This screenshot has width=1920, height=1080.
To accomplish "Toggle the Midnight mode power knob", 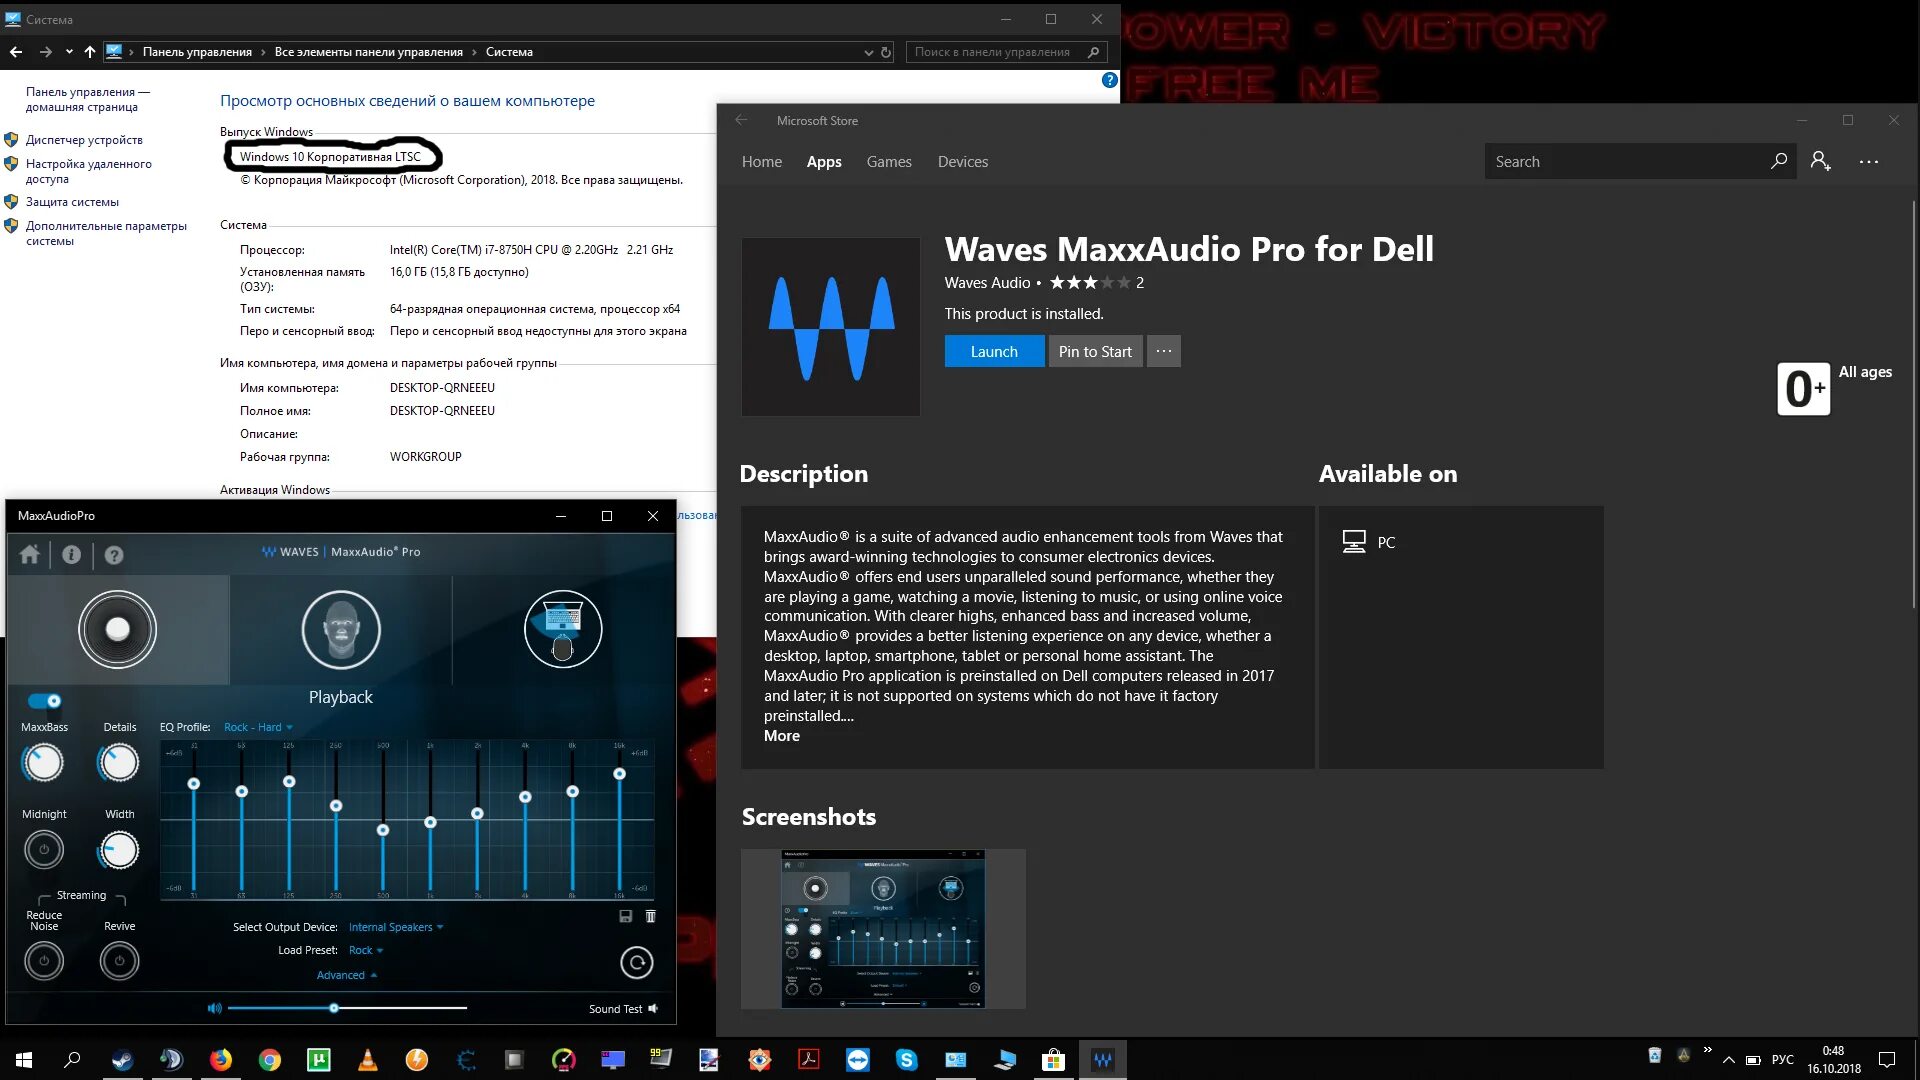I will (44, 850).
